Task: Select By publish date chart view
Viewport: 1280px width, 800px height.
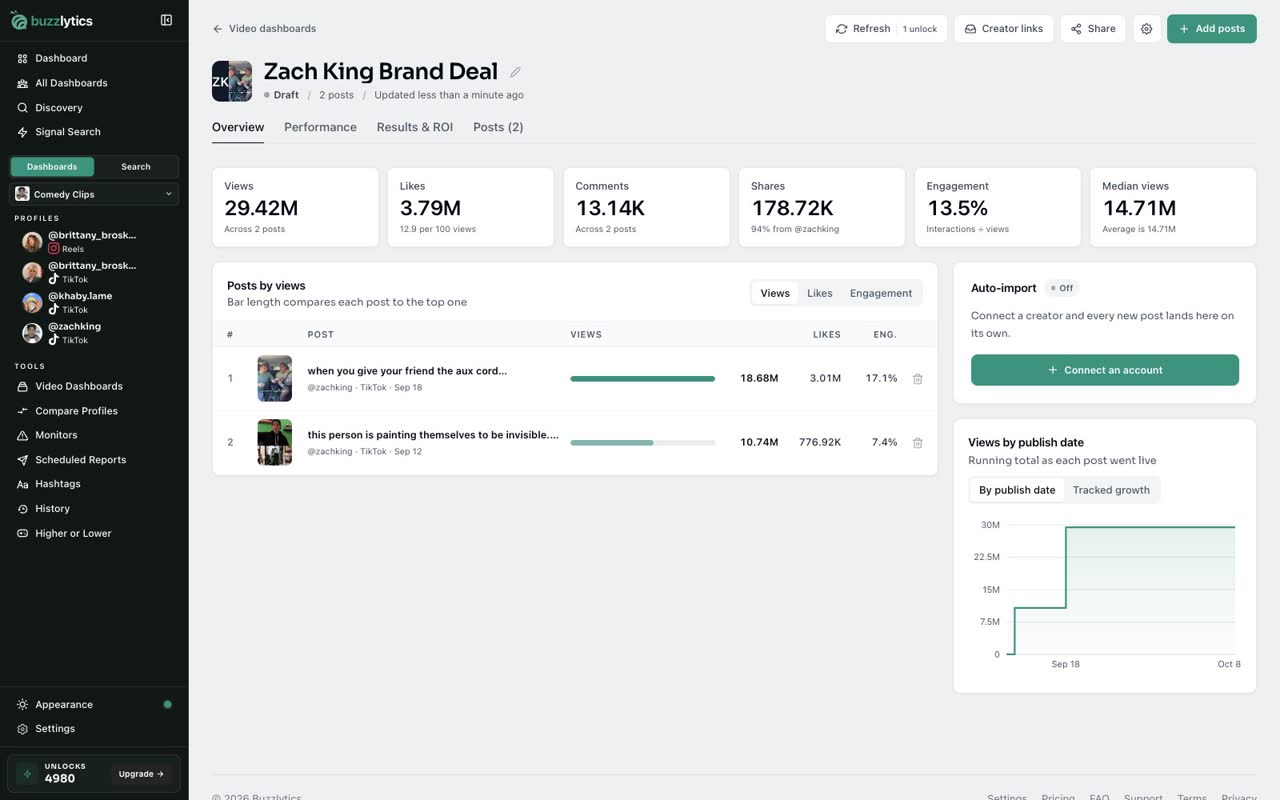Action: (x=1017, y=490)
